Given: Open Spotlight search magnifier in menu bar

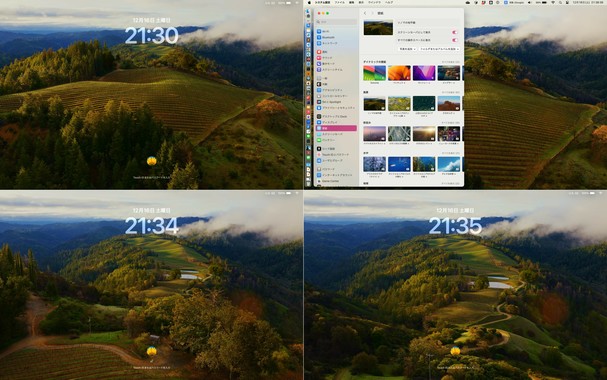Looking at the screenshot, I should (560, 2).
